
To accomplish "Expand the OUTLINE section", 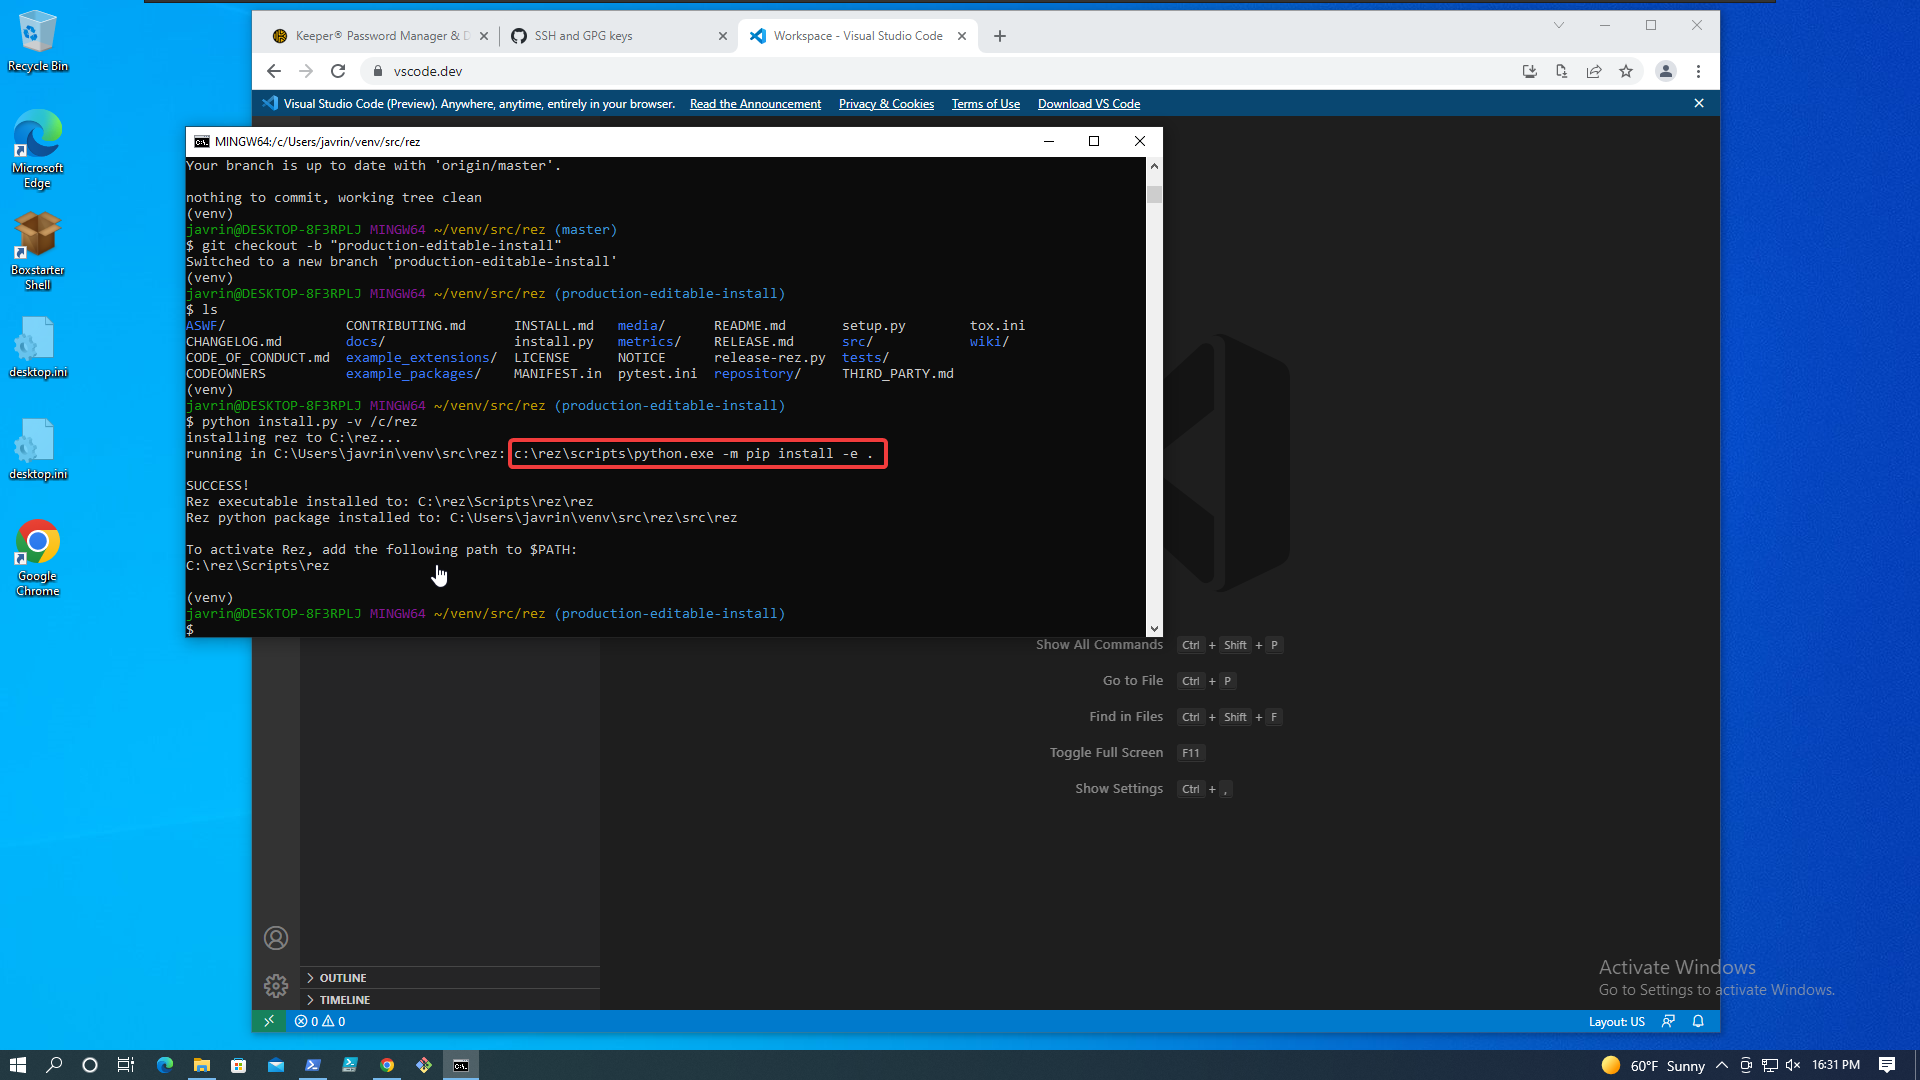I will pos(343,978).
